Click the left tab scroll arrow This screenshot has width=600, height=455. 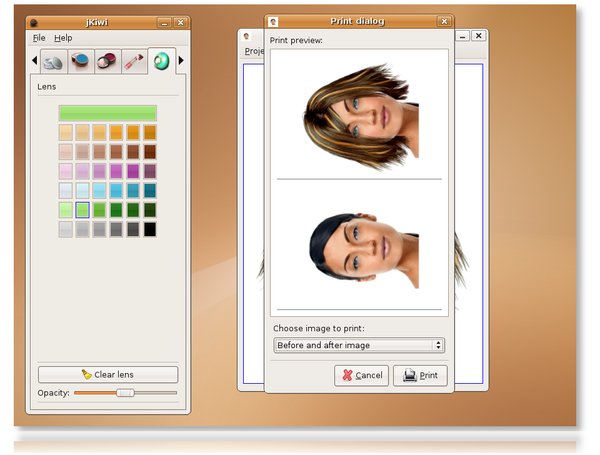tap(34, 60)
